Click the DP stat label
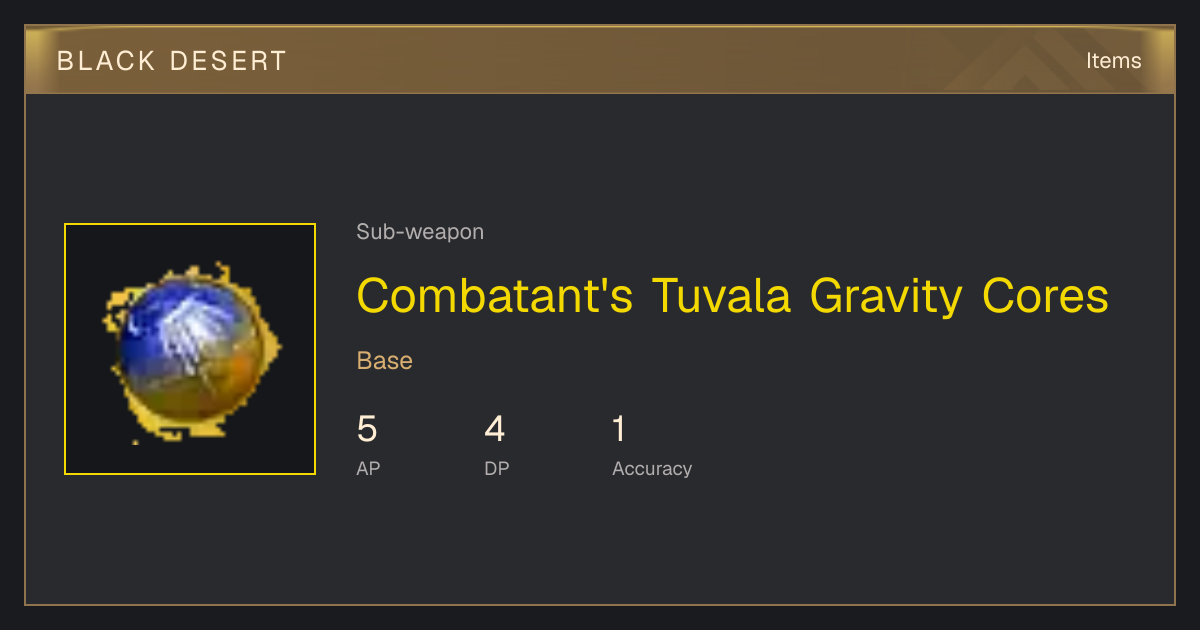Image resolution: width=1200 pixels, height=630 pixels. (497, 468)
